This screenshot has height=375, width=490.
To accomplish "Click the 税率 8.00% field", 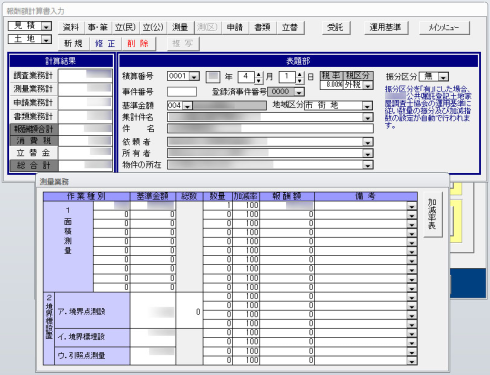I will click(331, 85).
